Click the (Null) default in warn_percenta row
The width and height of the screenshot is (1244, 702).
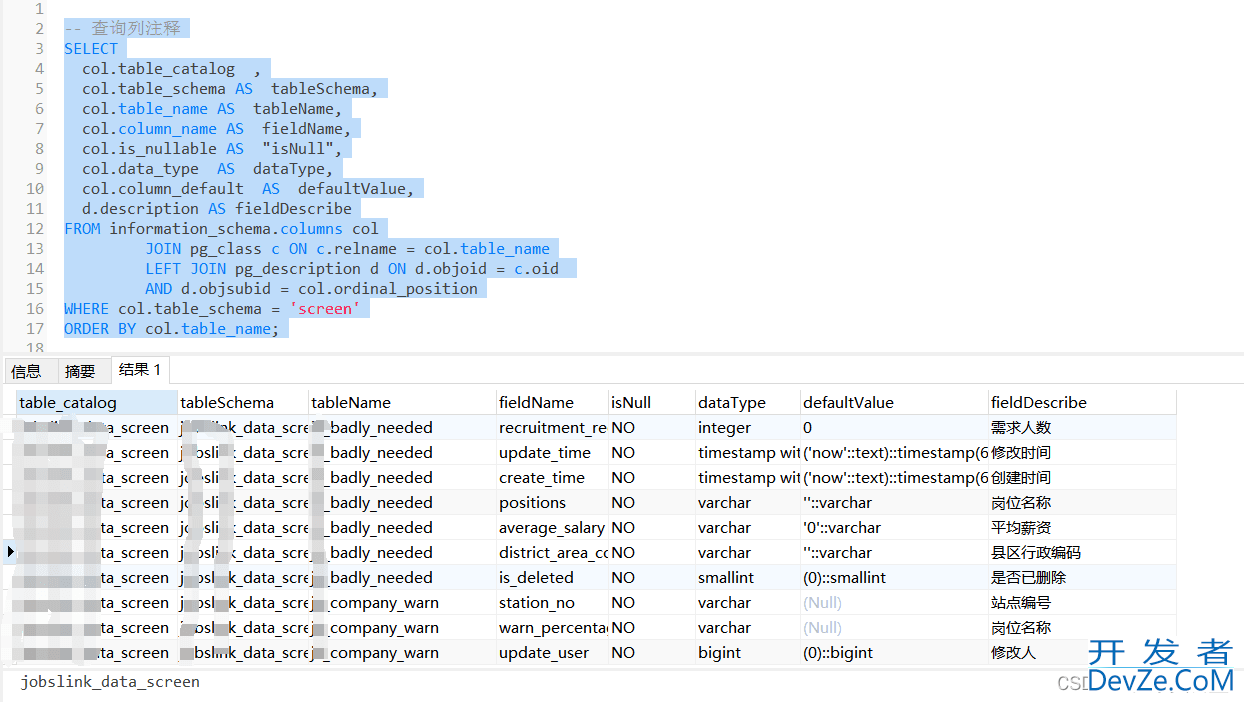coord(894,627)
